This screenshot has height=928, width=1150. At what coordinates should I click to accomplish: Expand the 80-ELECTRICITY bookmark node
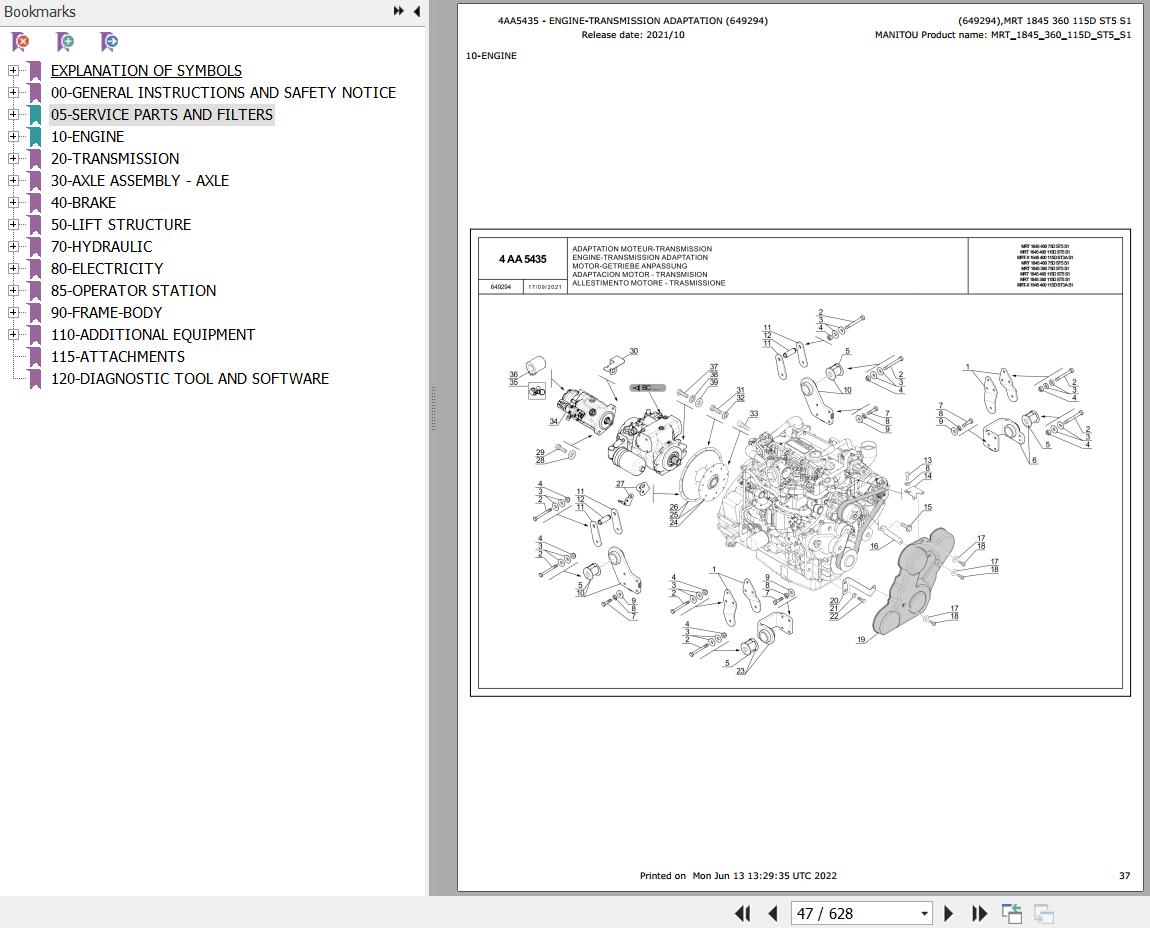coord(12,268)
